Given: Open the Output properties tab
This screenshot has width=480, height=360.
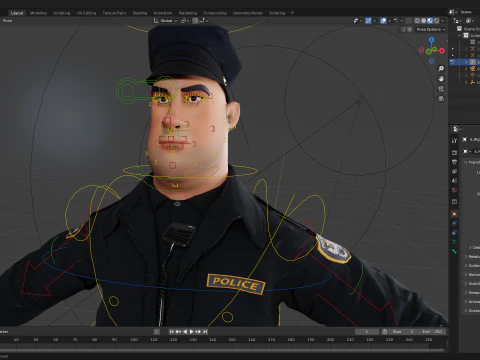Looking at the screenshot, I should tap(454, 162).
